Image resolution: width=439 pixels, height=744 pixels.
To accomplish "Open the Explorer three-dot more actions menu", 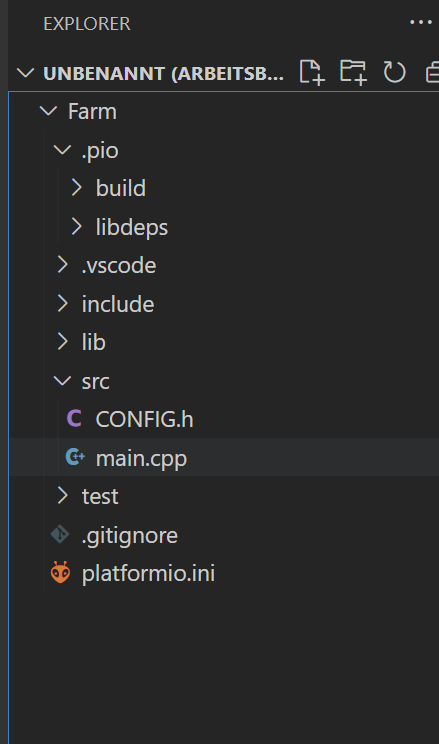I will pyautogui.click(x=421, y=22).
